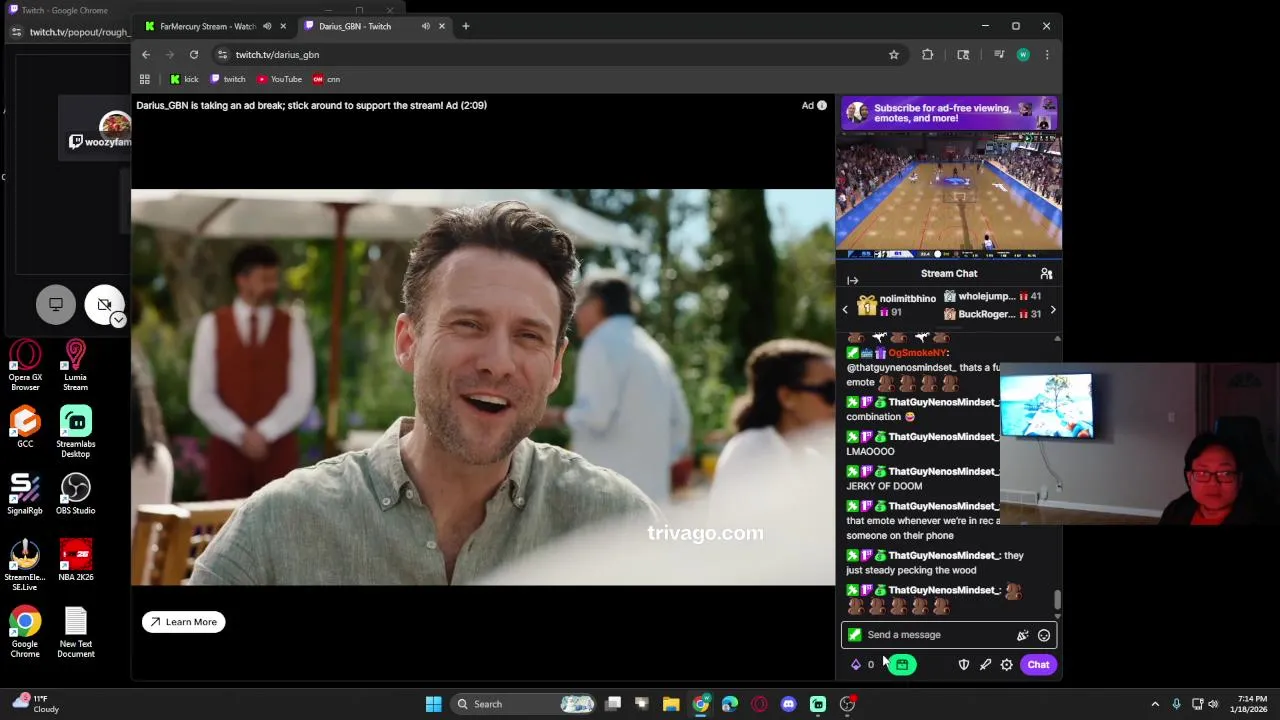Open the Windows Start menu

pyautogui.click(x=434, y=704)
